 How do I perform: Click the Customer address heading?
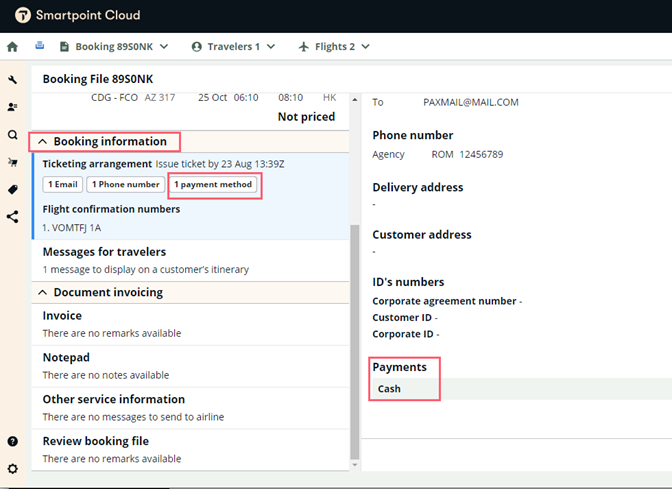click(422, 234)
